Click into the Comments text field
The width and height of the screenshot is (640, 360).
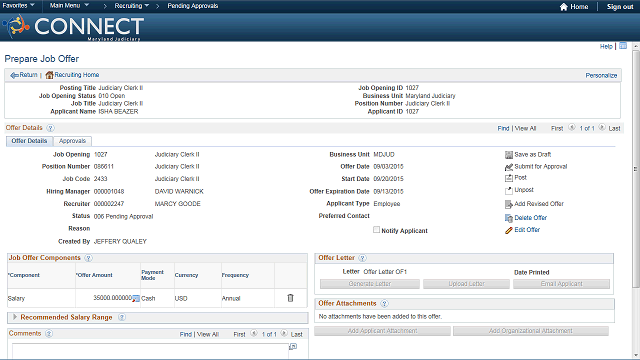(x=150, y=351)
